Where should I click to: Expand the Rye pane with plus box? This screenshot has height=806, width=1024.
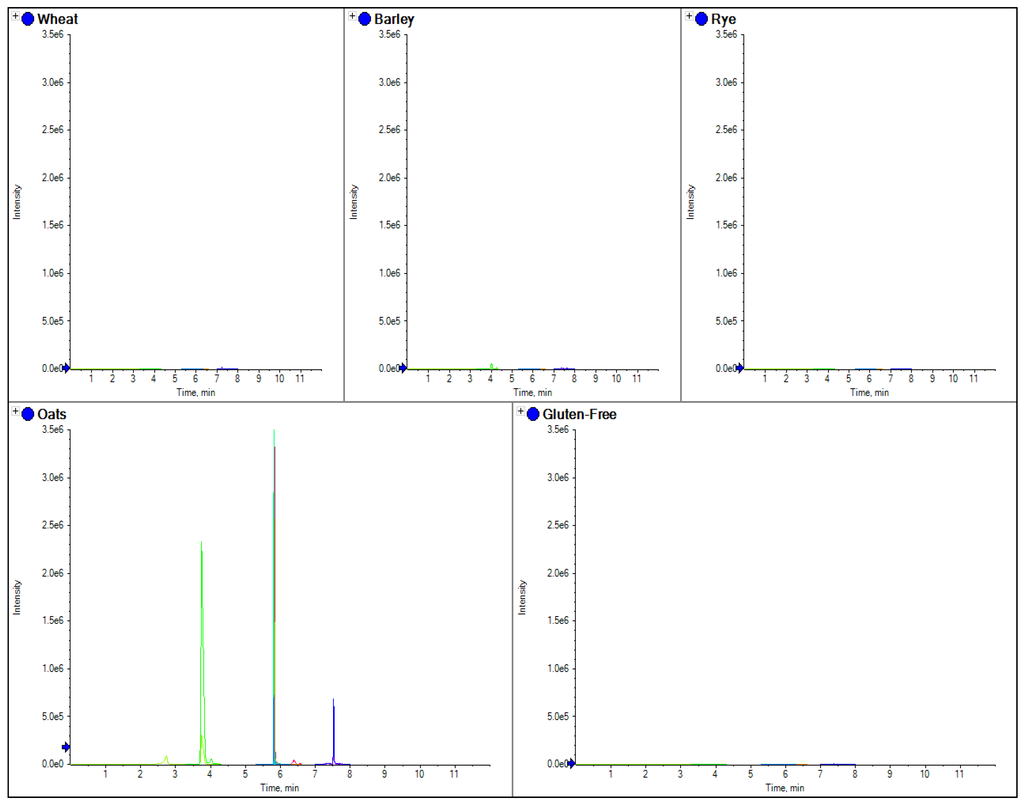point(689,18)
